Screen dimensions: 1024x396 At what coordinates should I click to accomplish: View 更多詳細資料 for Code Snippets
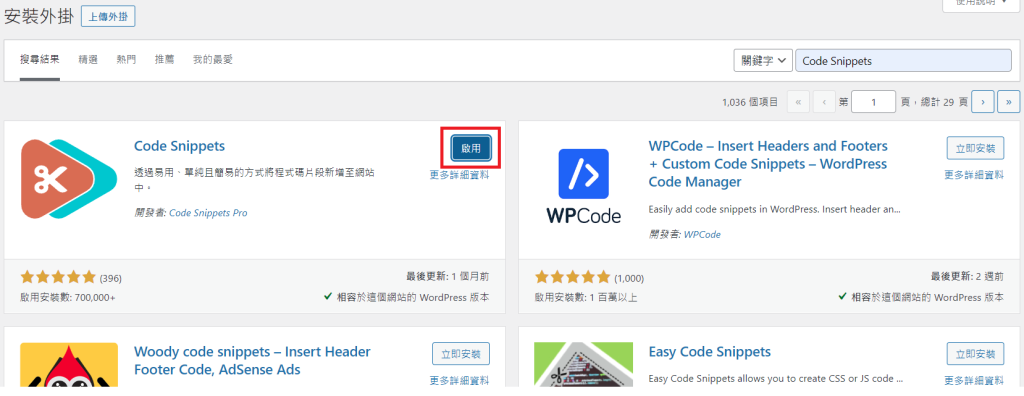click(x=459, y=174)
